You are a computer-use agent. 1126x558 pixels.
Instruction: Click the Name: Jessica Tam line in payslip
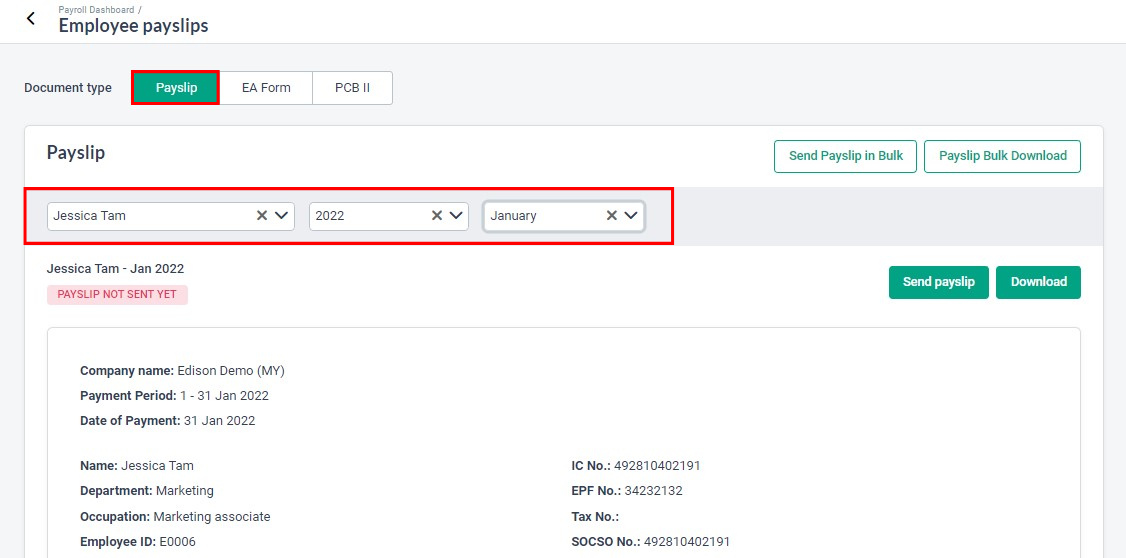(136, 465)
